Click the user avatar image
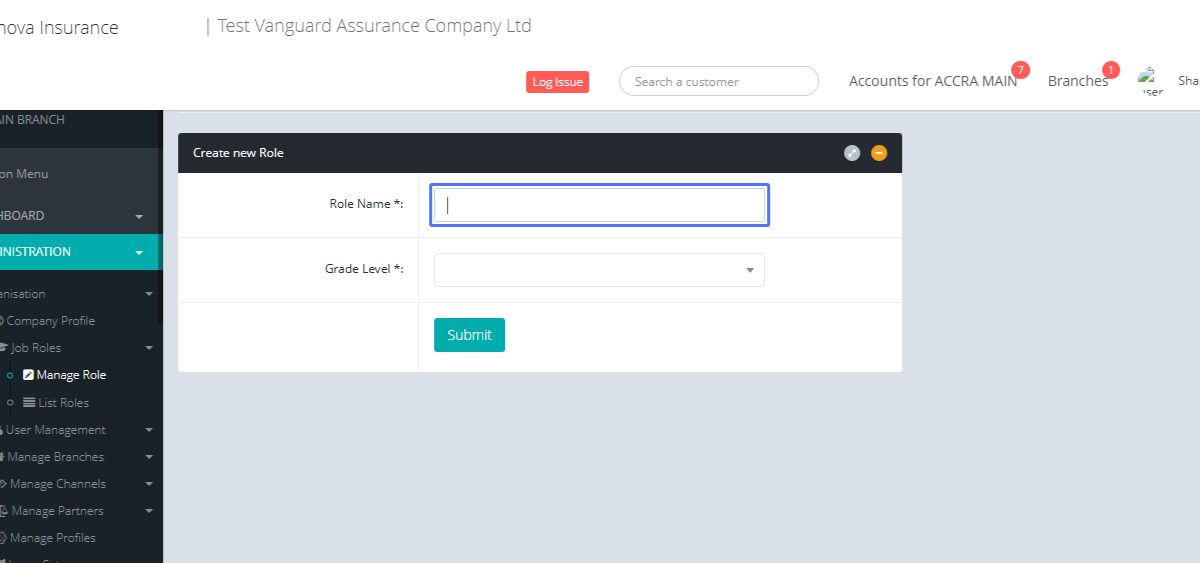 1150,80
